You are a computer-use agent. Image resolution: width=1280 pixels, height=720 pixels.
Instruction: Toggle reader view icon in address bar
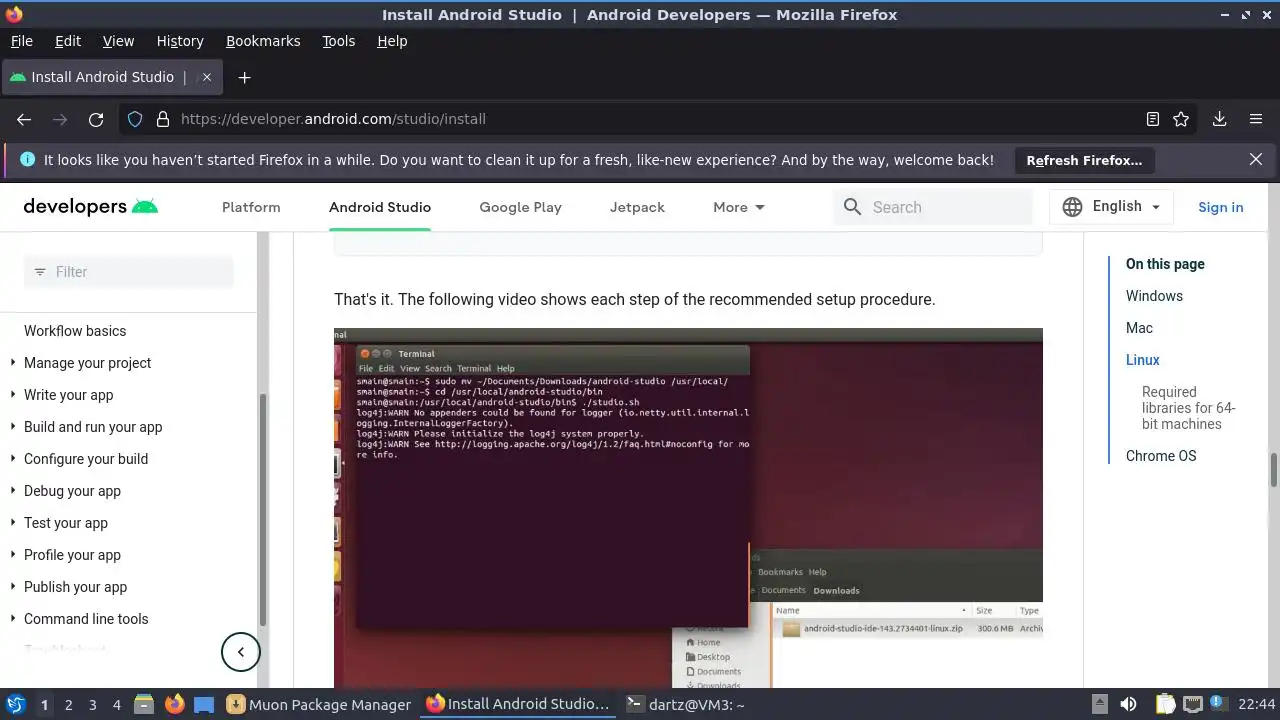point(1153,119)
